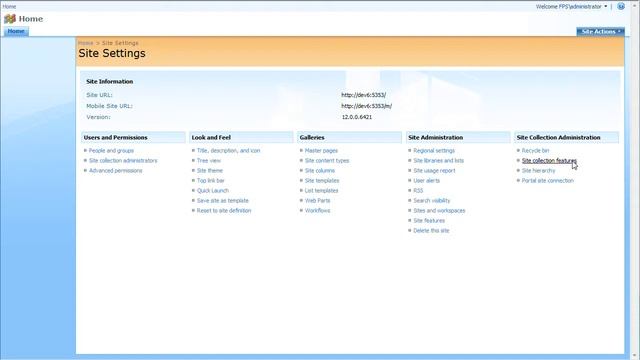640x360 pixels.
Task: Click version number 12.0.0.6421
Action: 357,117
